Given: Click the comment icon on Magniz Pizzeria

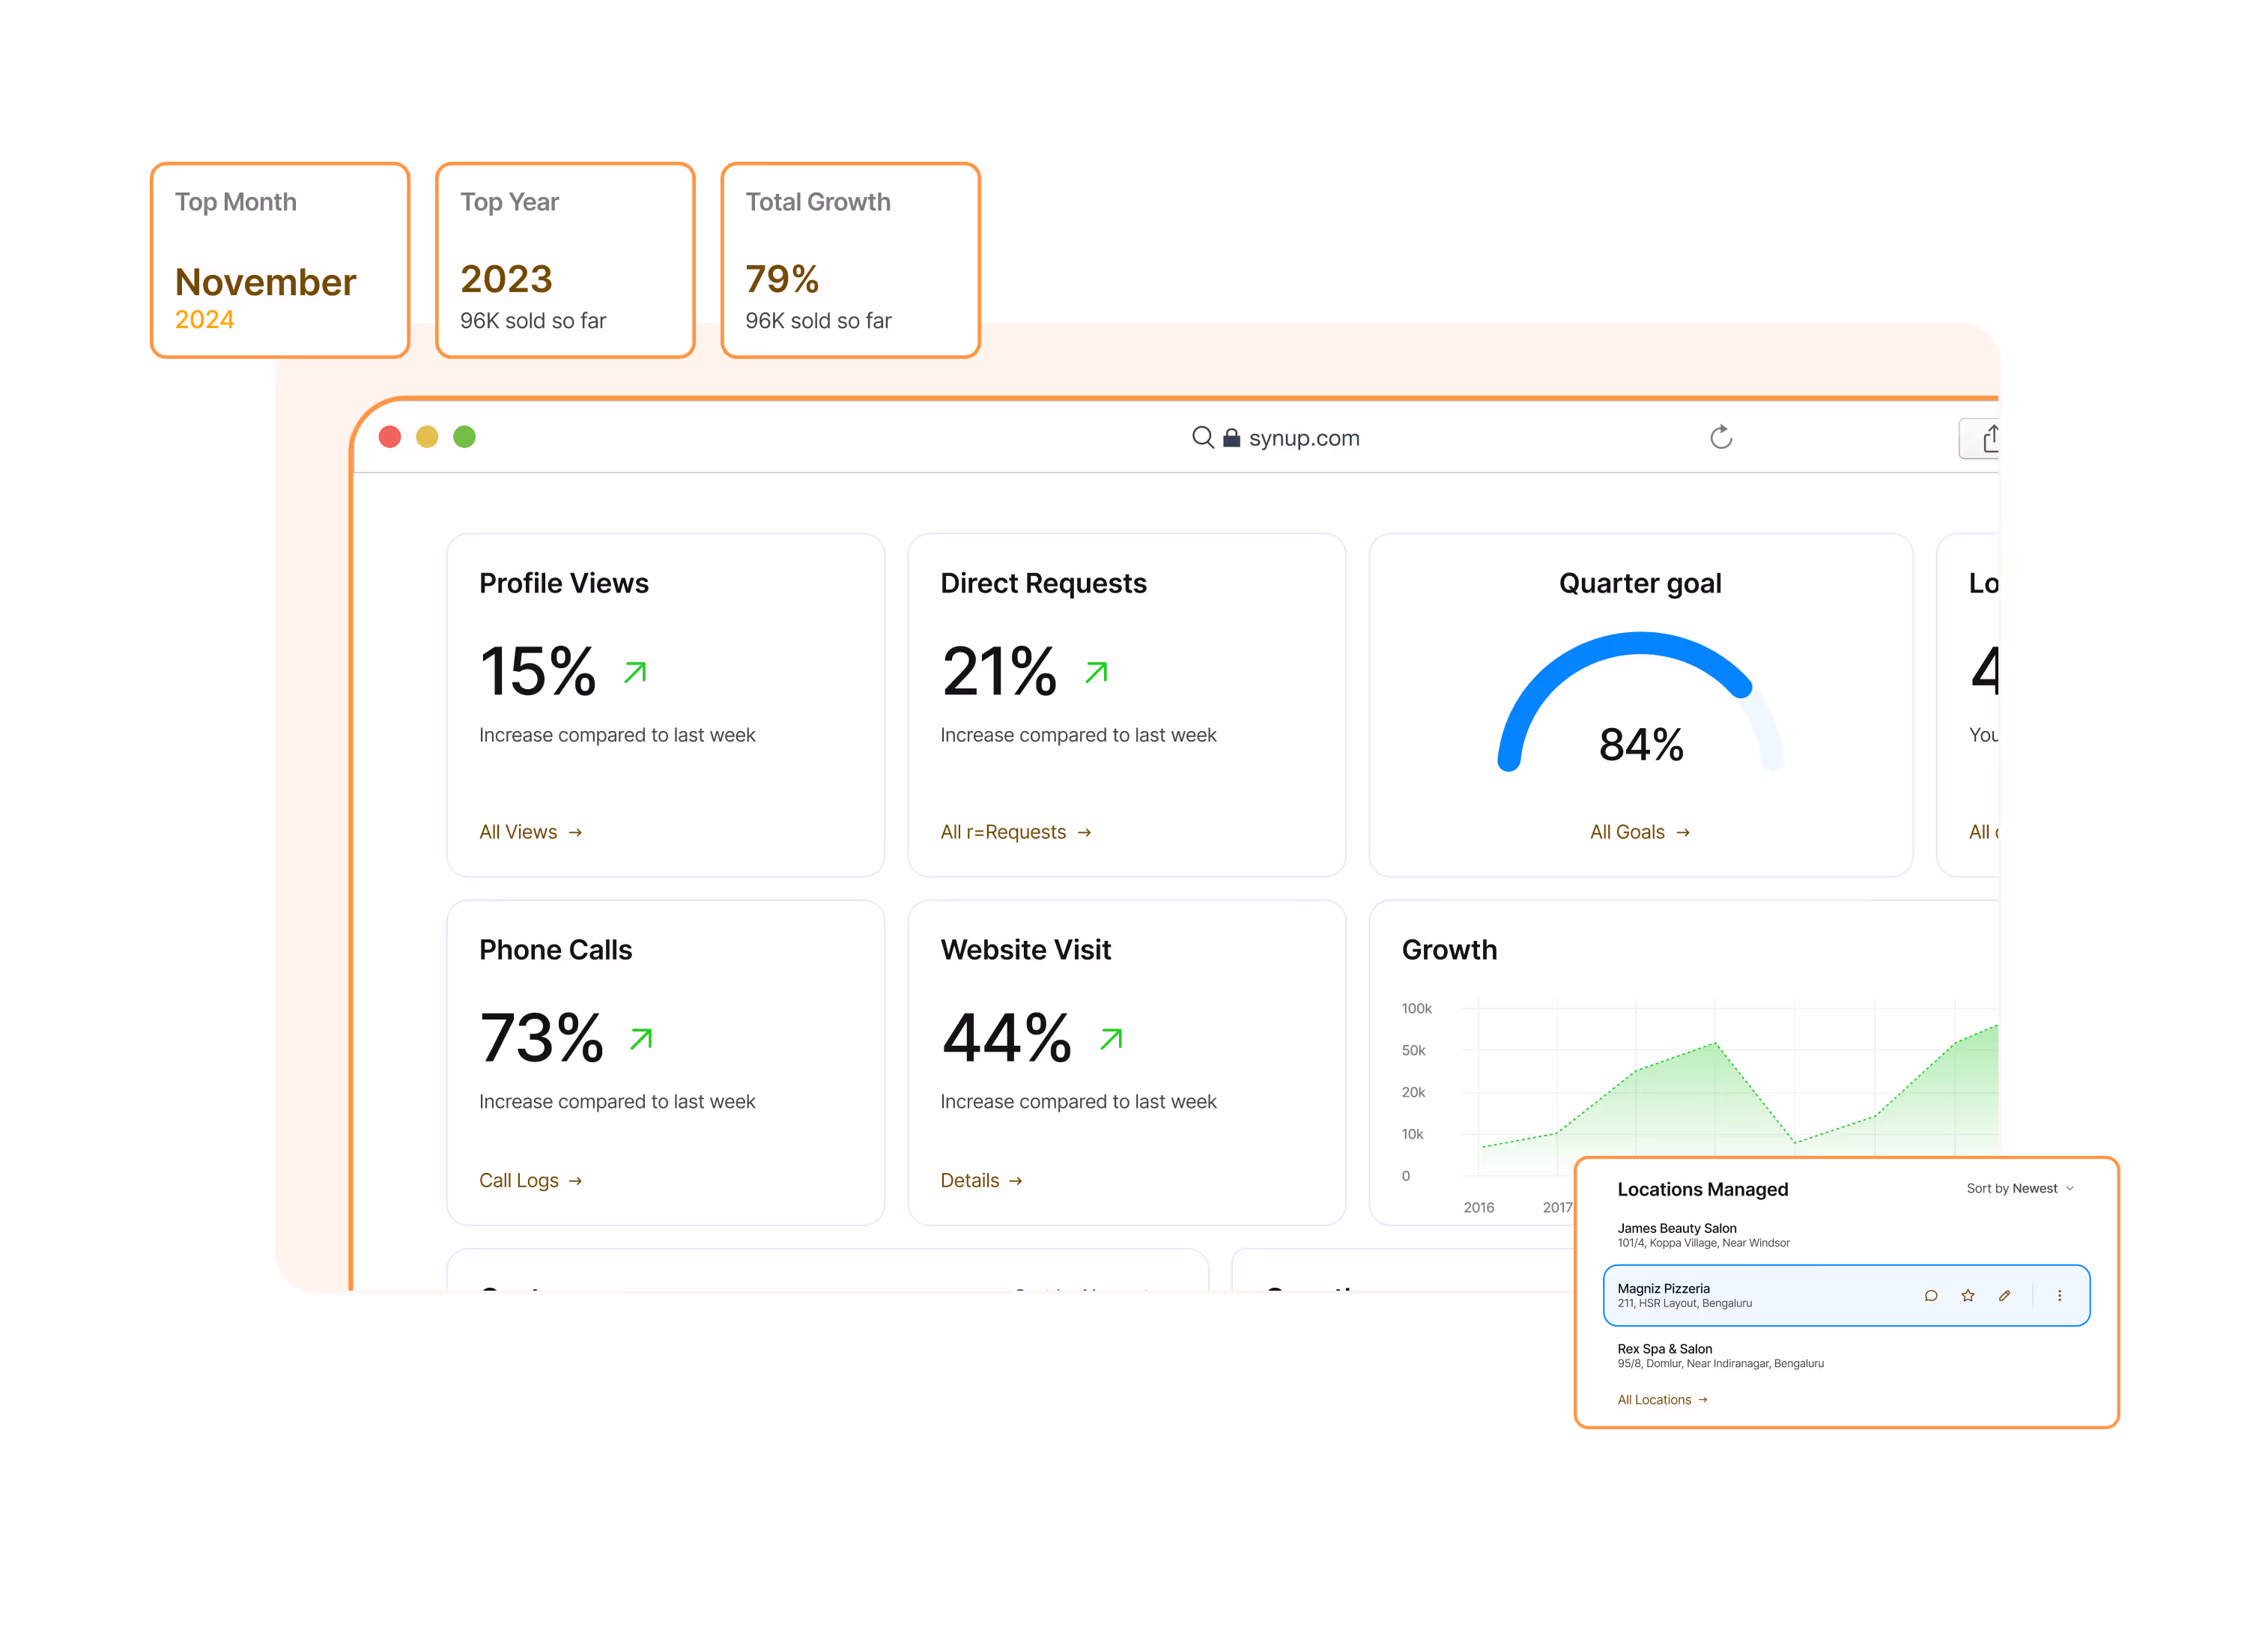Looking at the screenshot, I should click(1930, 1295).
